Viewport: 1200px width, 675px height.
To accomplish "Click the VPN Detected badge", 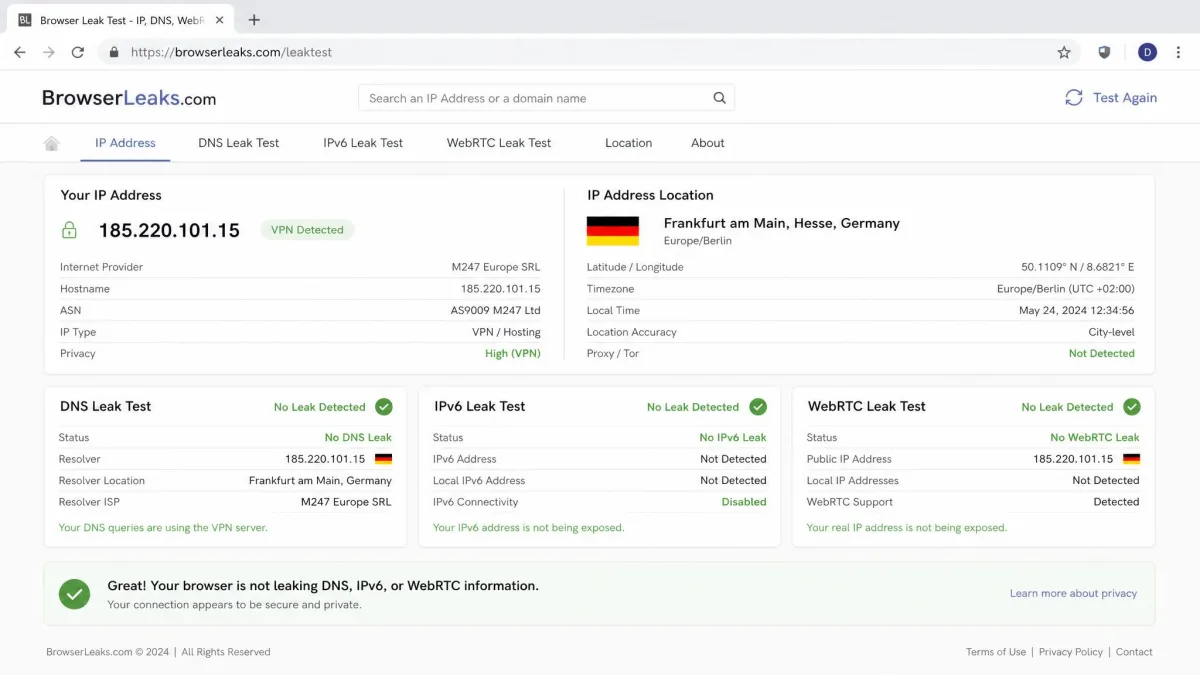I will 307,230.
